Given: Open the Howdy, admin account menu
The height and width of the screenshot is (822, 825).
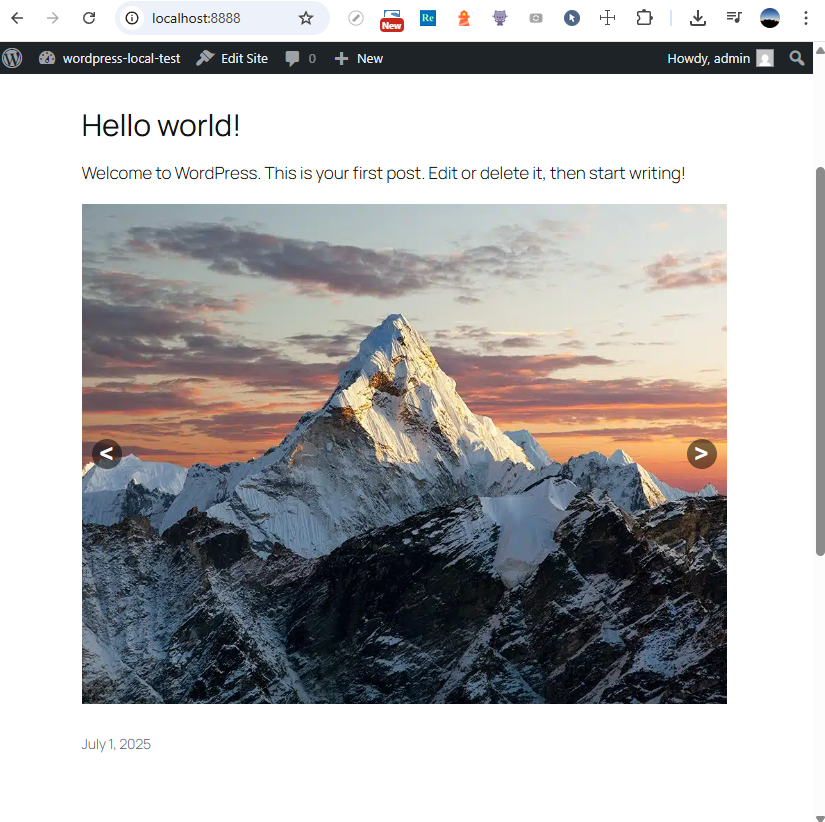Looking at the screenshot, I should [720, 58].
